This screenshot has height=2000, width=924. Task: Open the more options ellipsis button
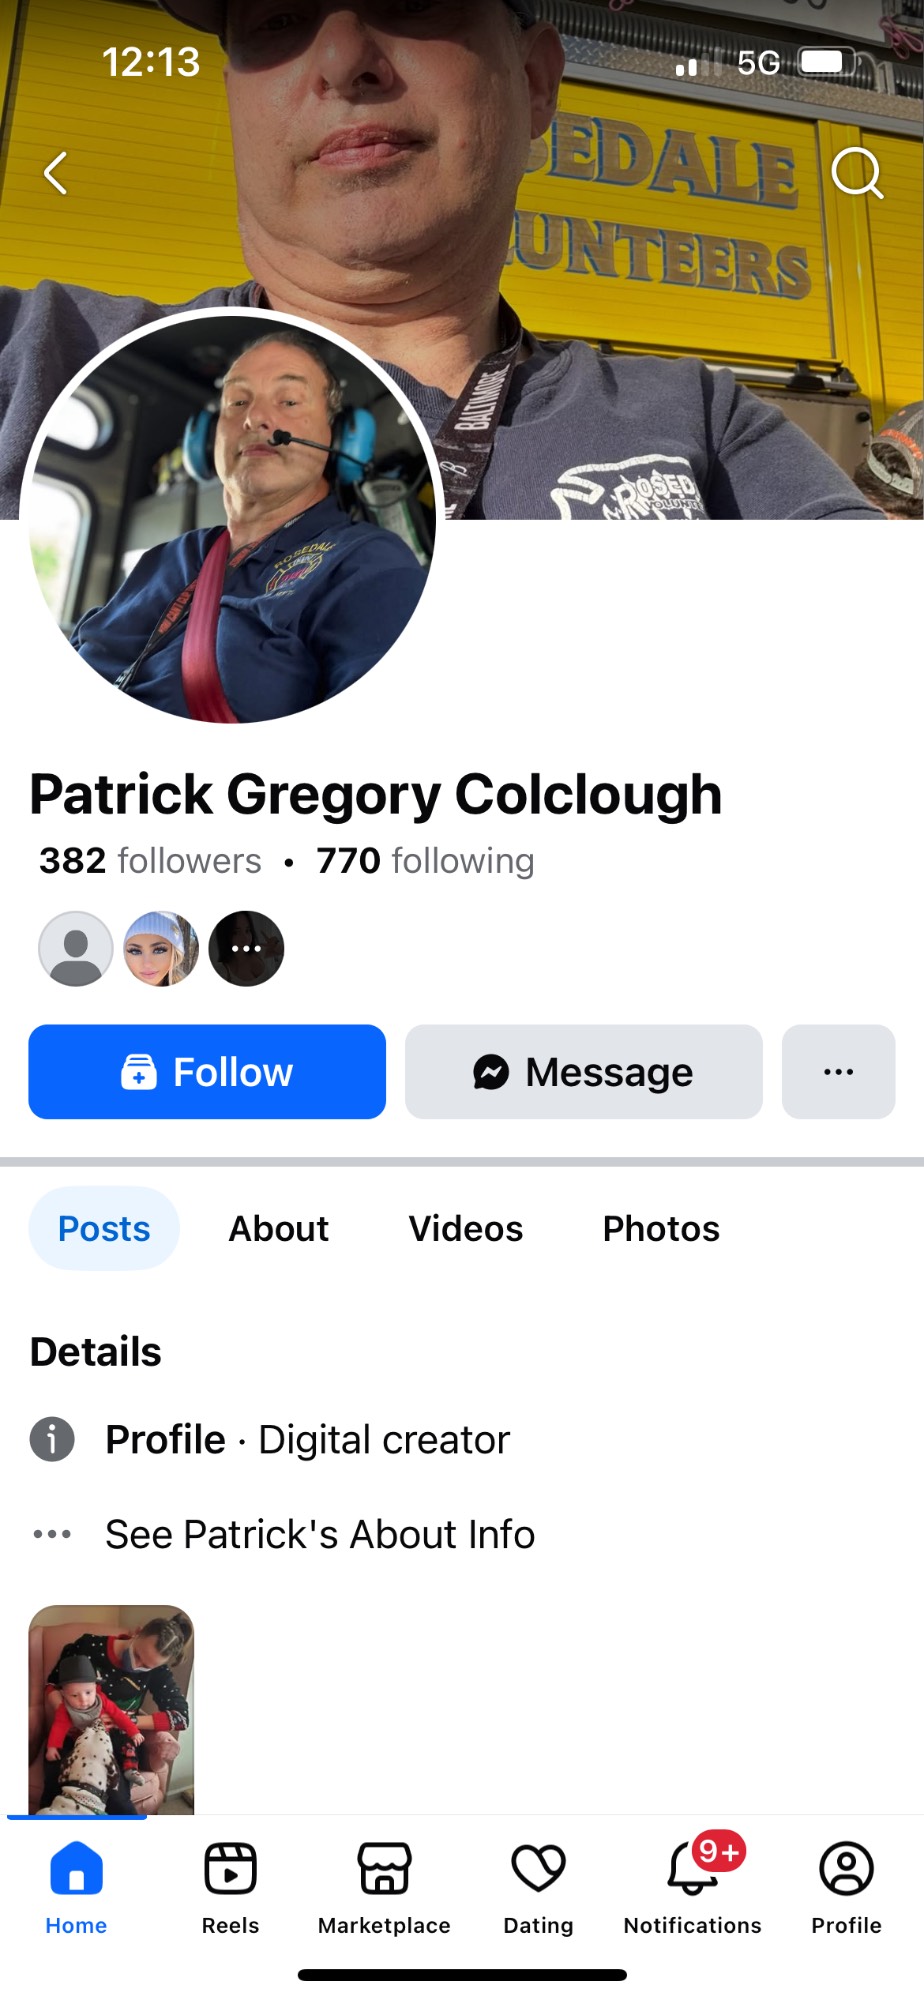coord(838,1072)
